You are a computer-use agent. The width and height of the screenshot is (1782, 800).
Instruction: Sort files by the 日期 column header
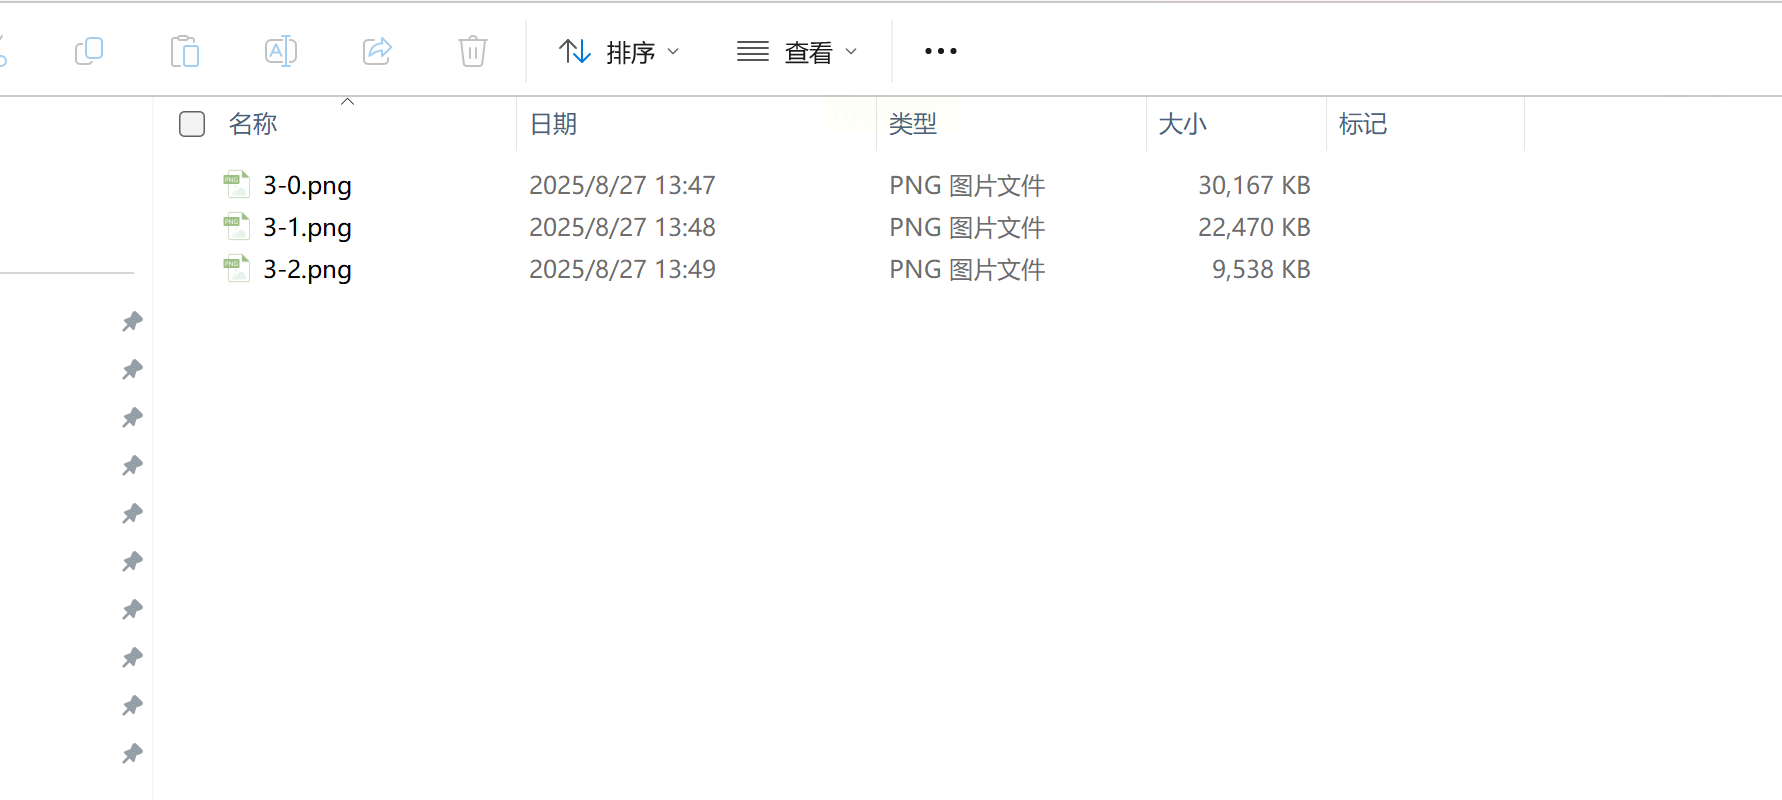point(553,124)
